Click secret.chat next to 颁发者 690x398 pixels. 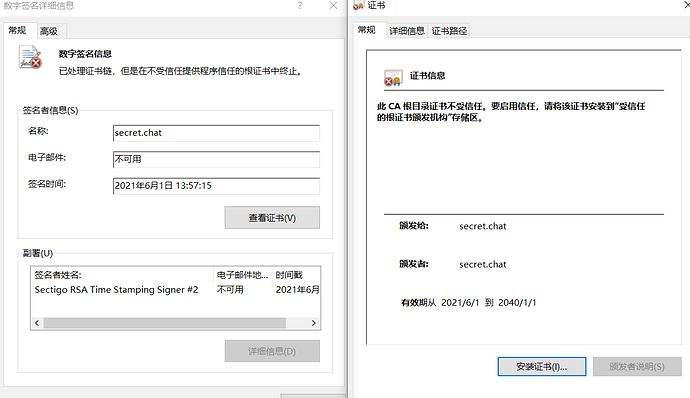pyautogui.click(x=483, y=265)
